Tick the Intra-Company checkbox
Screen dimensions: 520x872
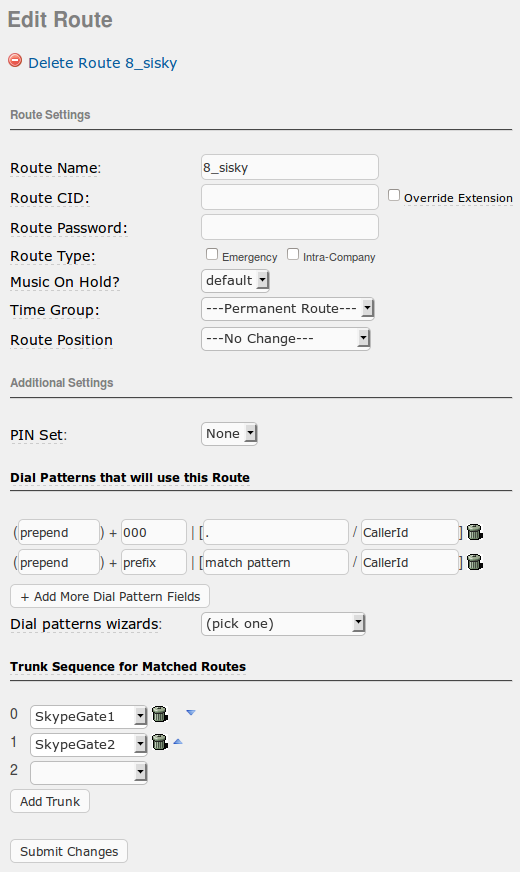pos(293,254)
